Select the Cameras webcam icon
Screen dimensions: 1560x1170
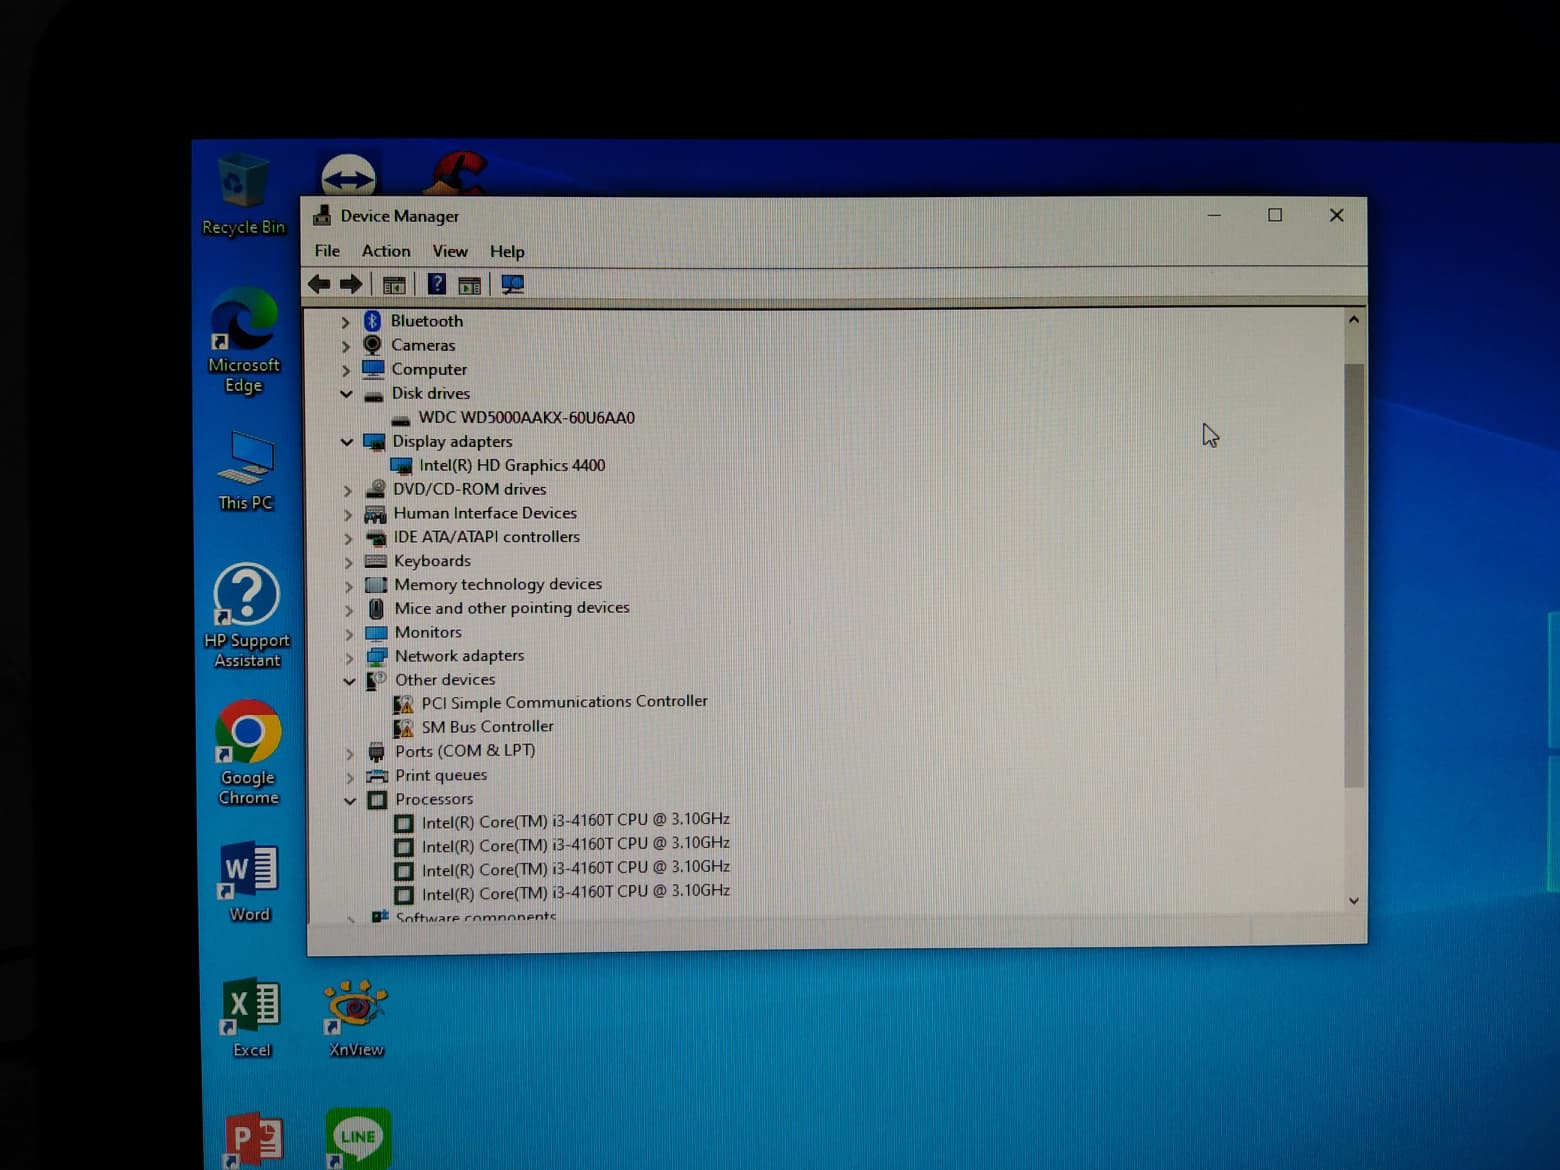click(x=372, y=345)
